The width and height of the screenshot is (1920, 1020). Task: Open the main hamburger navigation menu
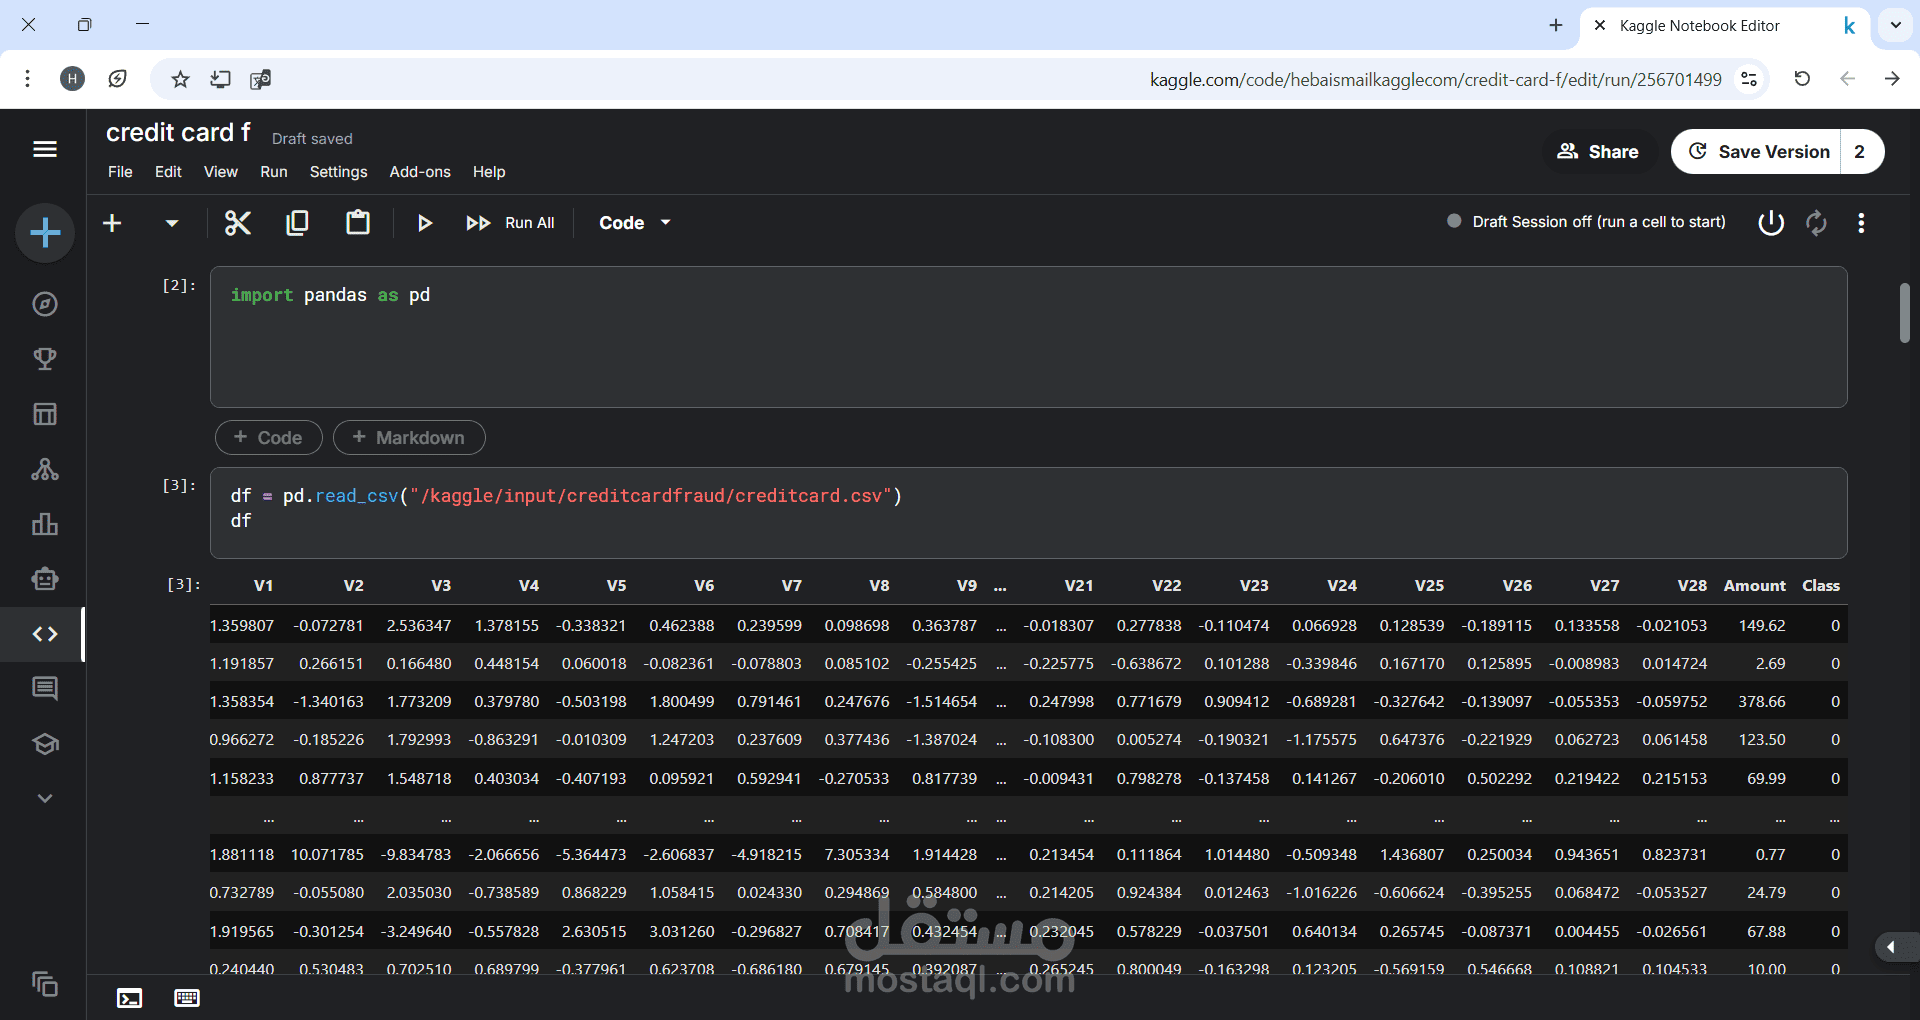pyautogui.click(x=45, y=149)
